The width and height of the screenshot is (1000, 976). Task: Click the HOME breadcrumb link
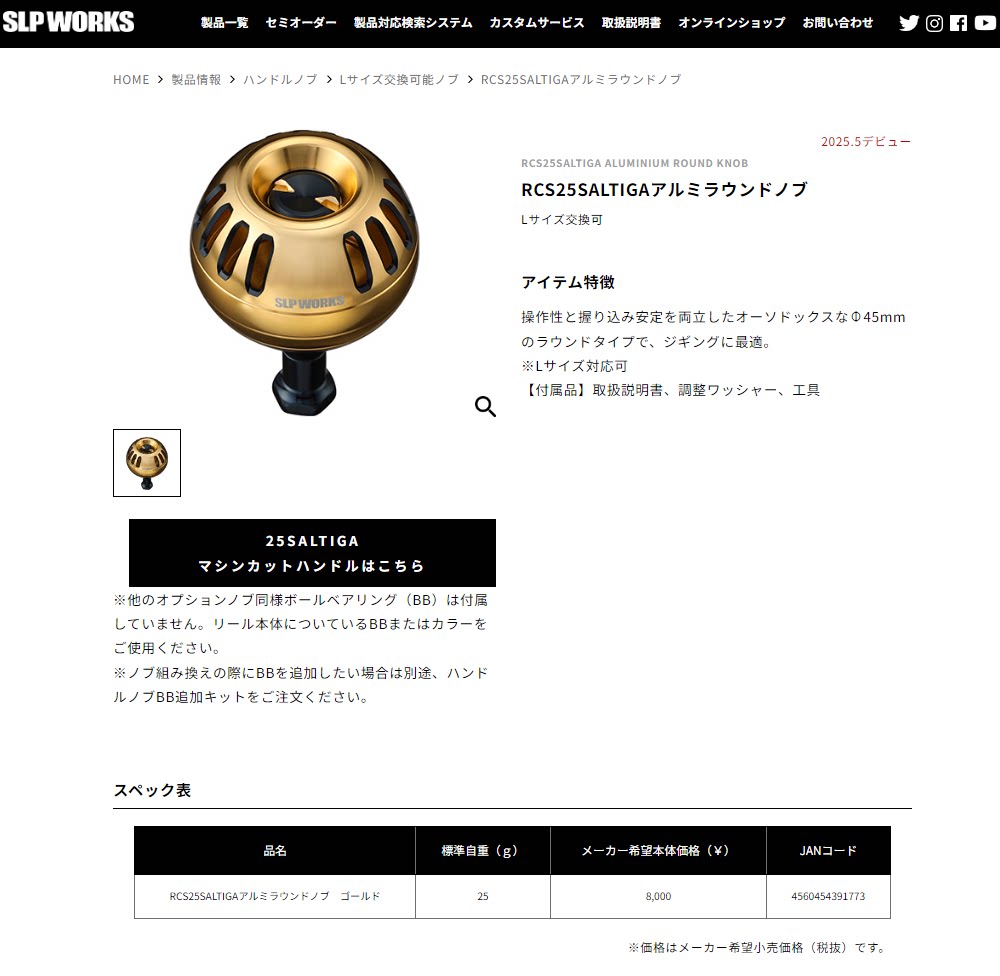point(131,80)
